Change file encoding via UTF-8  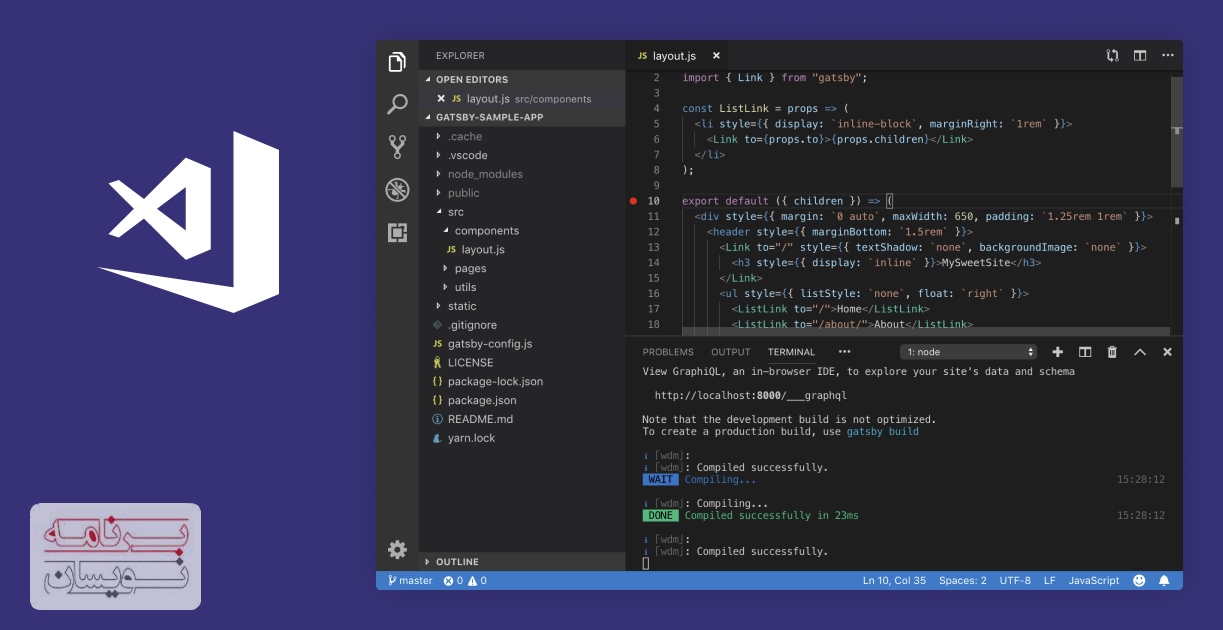(x=1015, y=580)
